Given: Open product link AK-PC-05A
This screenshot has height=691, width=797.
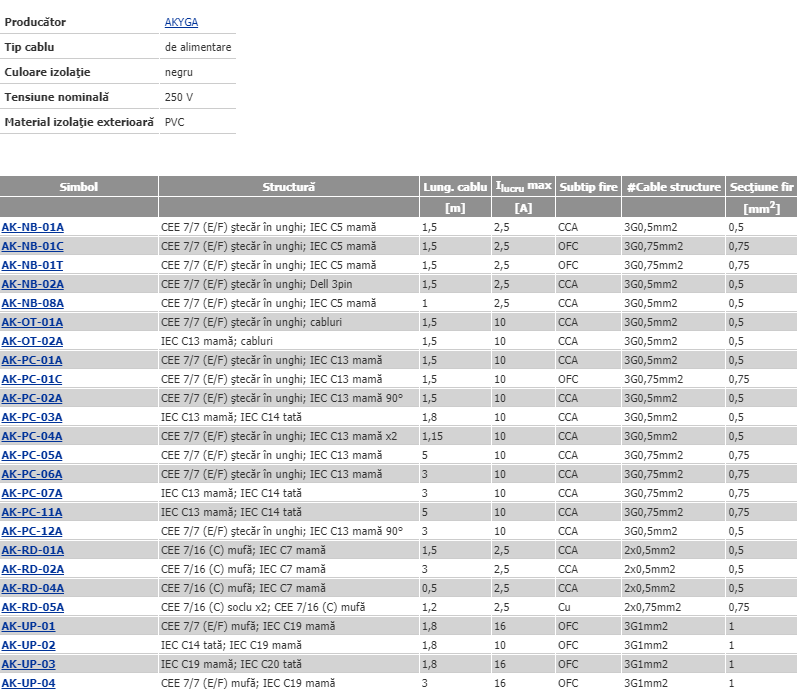Looking at the screenshot, I should click(32, 455).
